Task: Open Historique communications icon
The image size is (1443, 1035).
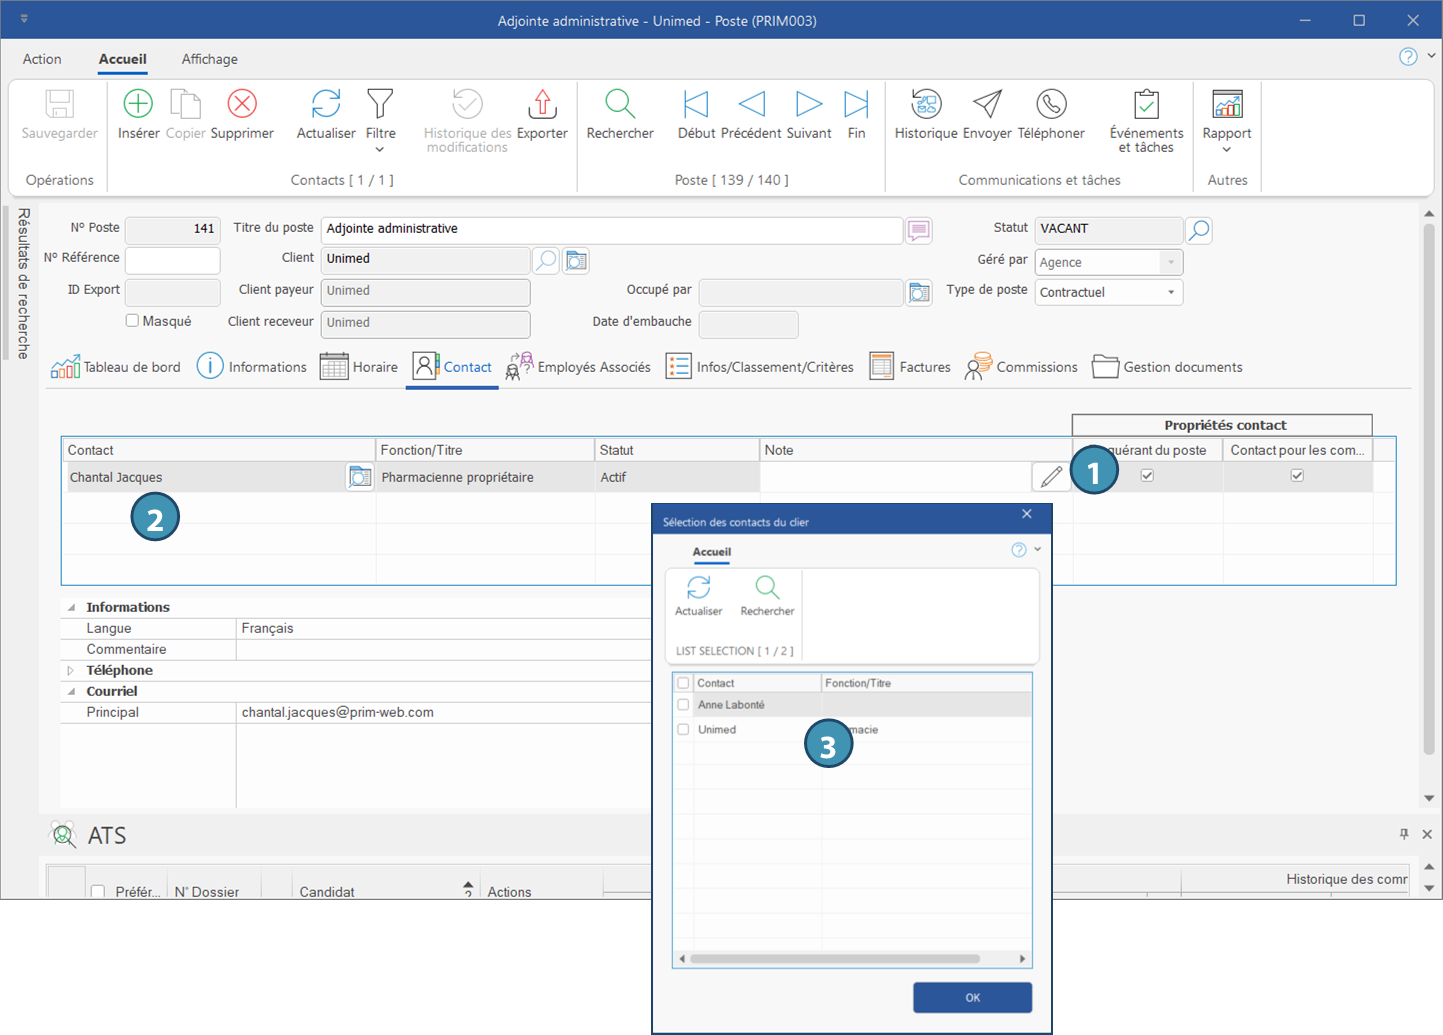Action: (925, 105)
